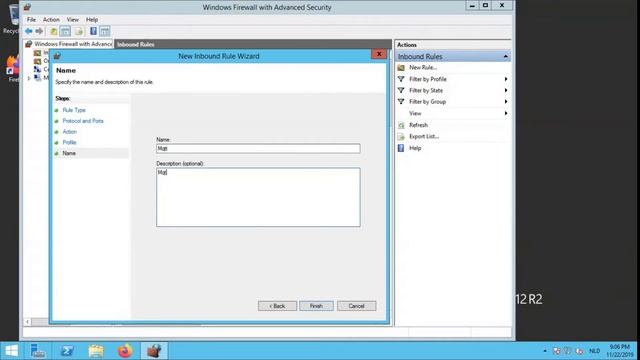Click the Windows Firewall taskbar button
Screen dimensions: 640x360
[x=154, y=351]
